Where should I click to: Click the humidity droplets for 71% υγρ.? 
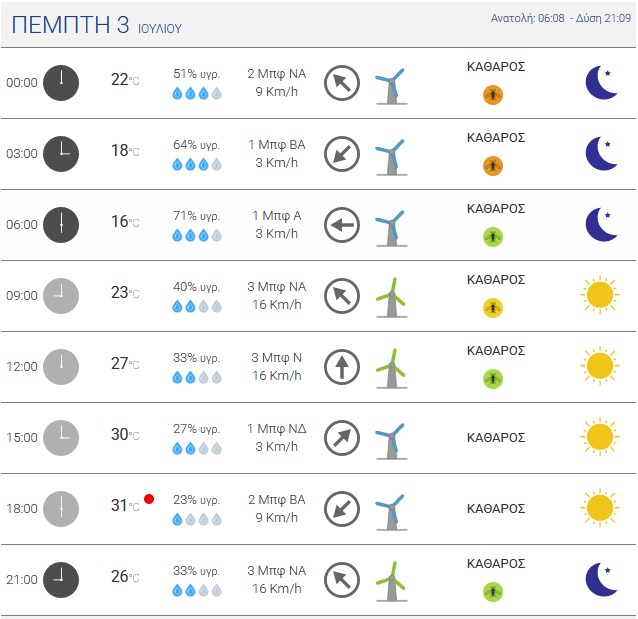coord(197,235)
